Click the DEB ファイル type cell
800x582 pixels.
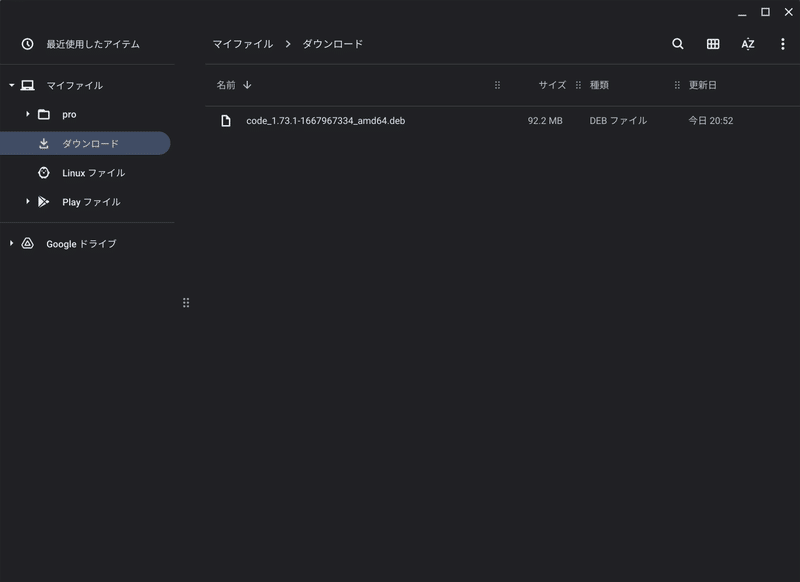tap(618, 120)
